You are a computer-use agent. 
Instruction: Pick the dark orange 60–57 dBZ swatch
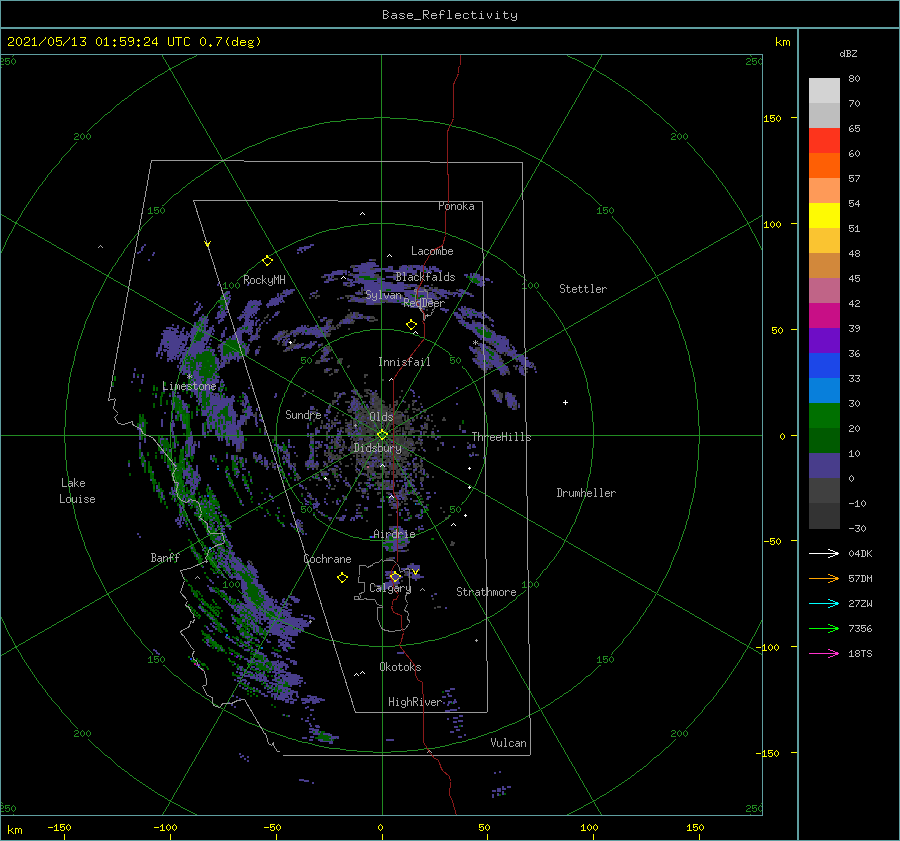pyautogui.click(x=824, y=166)
